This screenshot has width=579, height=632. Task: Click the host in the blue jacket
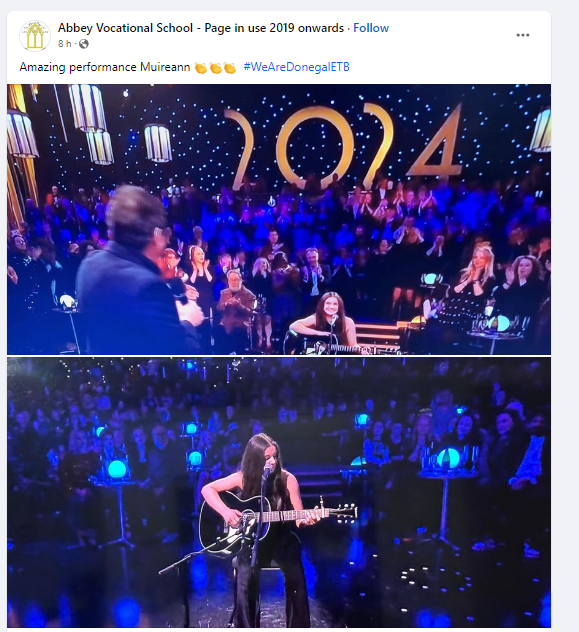click(x=135, y=270)
